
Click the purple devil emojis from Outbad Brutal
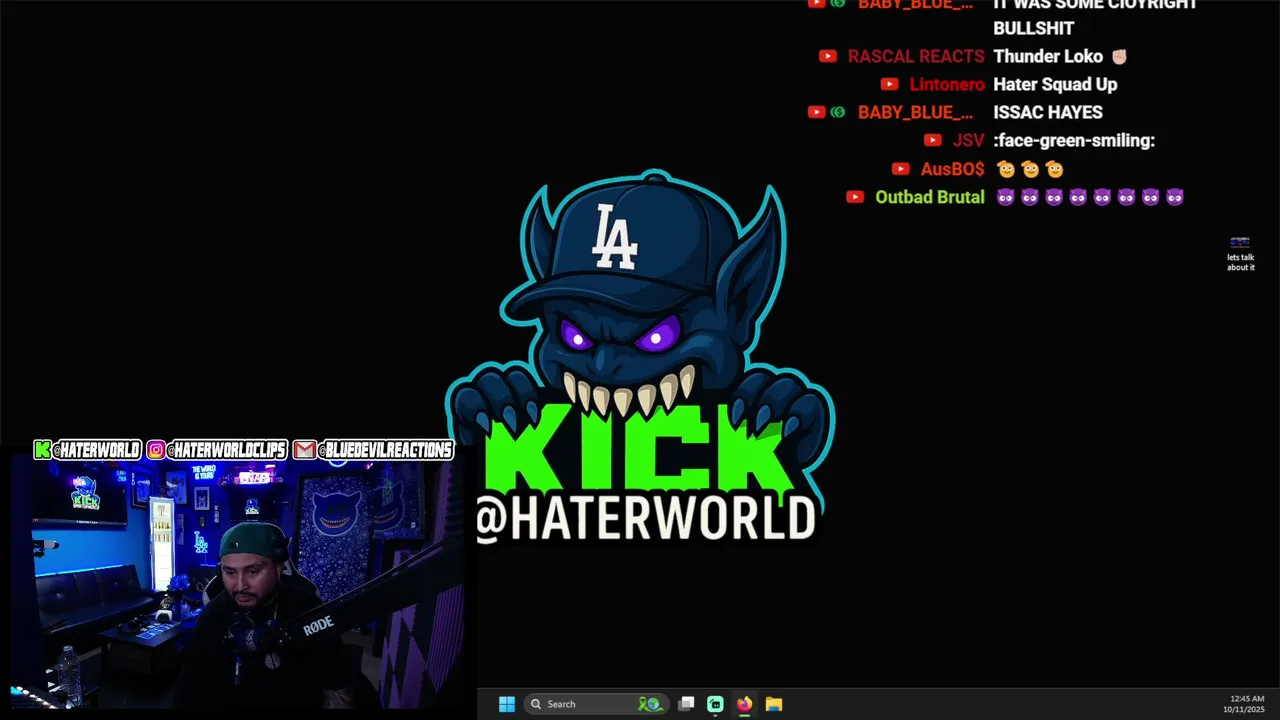click(1090, 197)
